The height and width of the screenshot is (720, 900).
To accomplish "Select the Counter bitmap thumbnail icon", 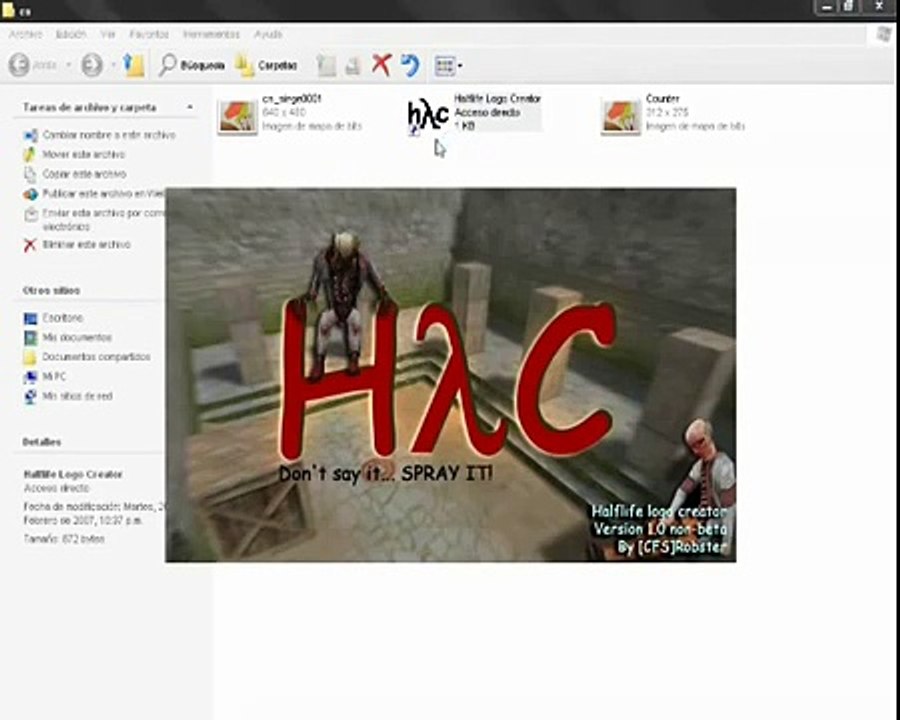I will pos(620,117).
